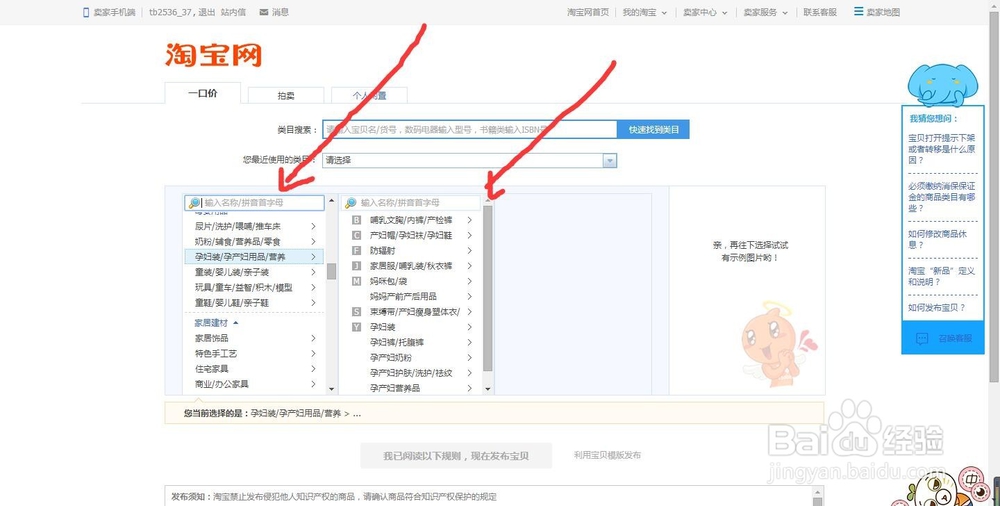Select 孕妇装/孕产妇用品/营养 category
The width and height of the screenshot is (1000, 506).
[255, 257]
